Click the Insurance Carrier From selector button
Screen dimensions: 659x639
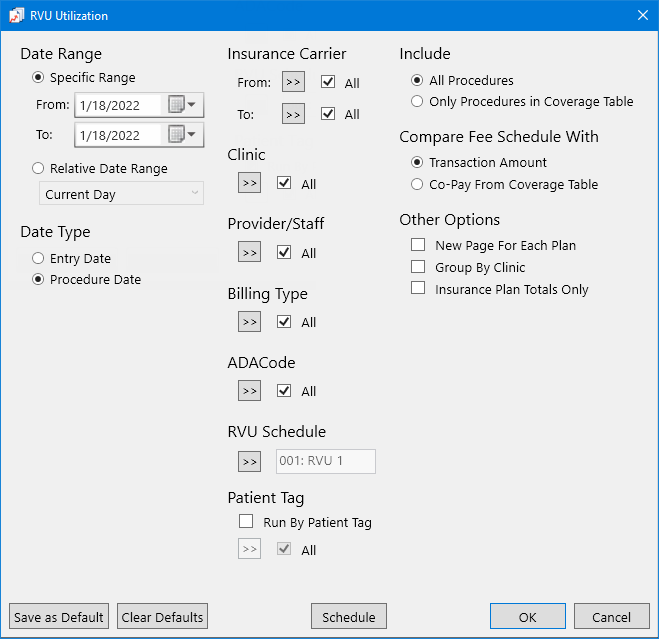click(x=293, y=83)
